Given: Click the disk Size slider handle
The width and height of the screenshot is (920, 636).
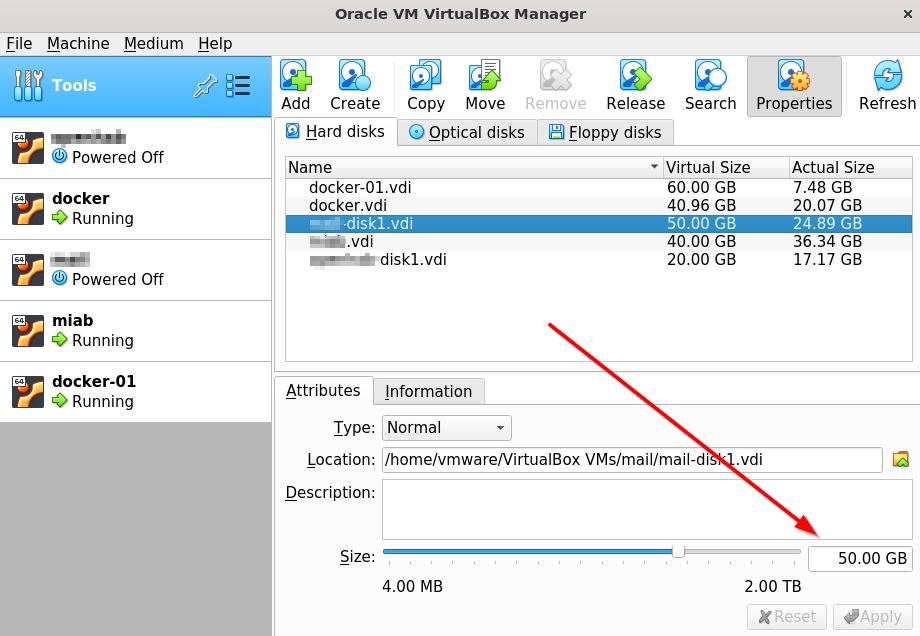Looking at the screenshot, I should (678, 552).
